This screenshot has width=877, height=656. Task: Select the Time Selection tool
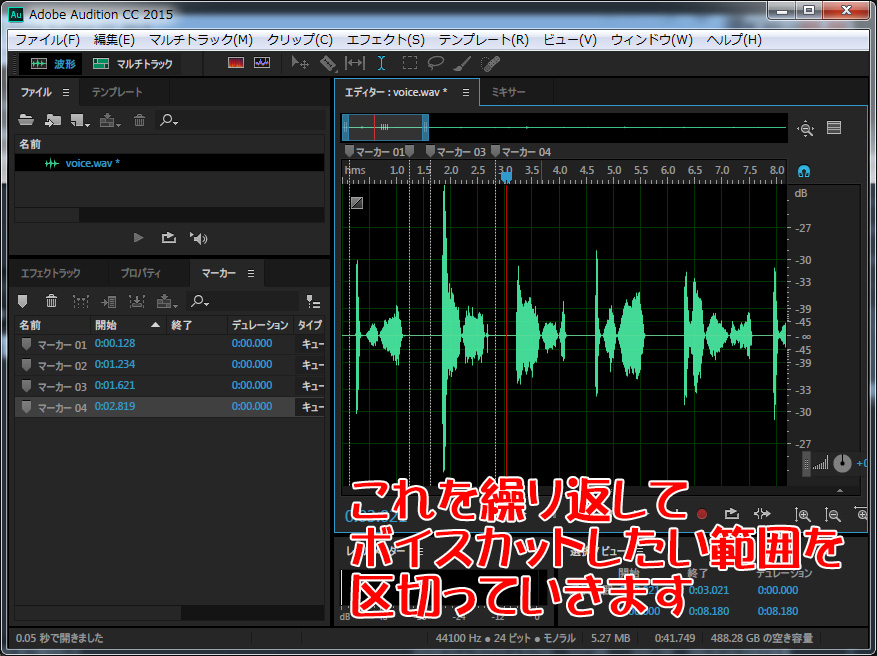[381, 63]
